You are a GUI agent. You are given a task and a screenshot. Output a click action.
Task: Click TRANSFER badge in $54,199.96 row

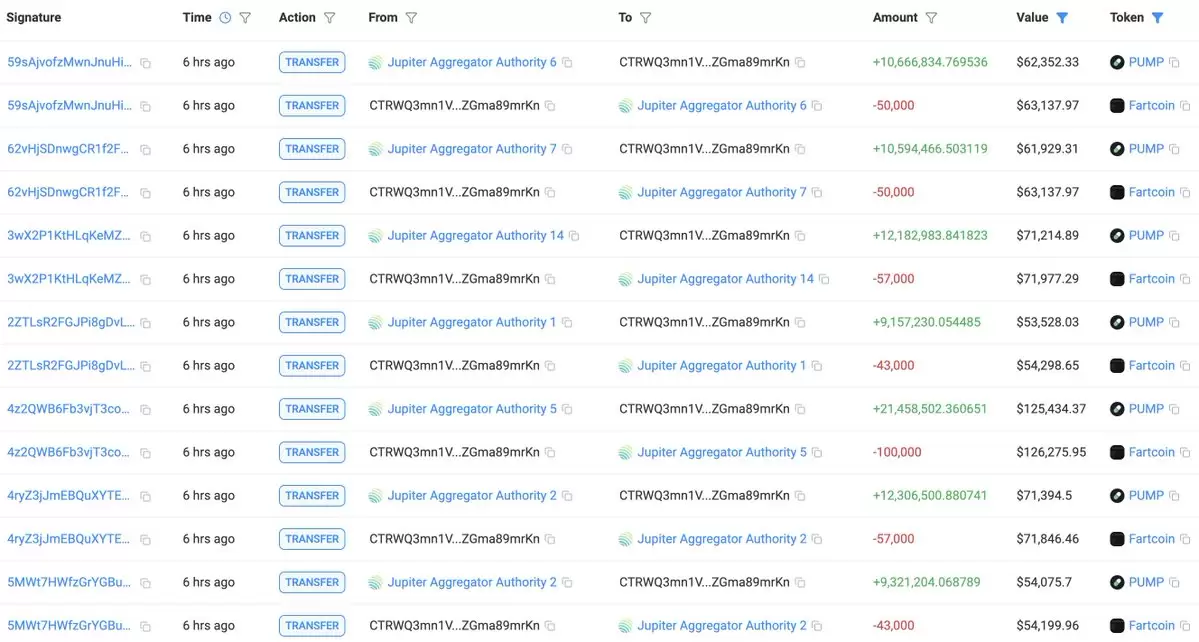tap(312, 625)
